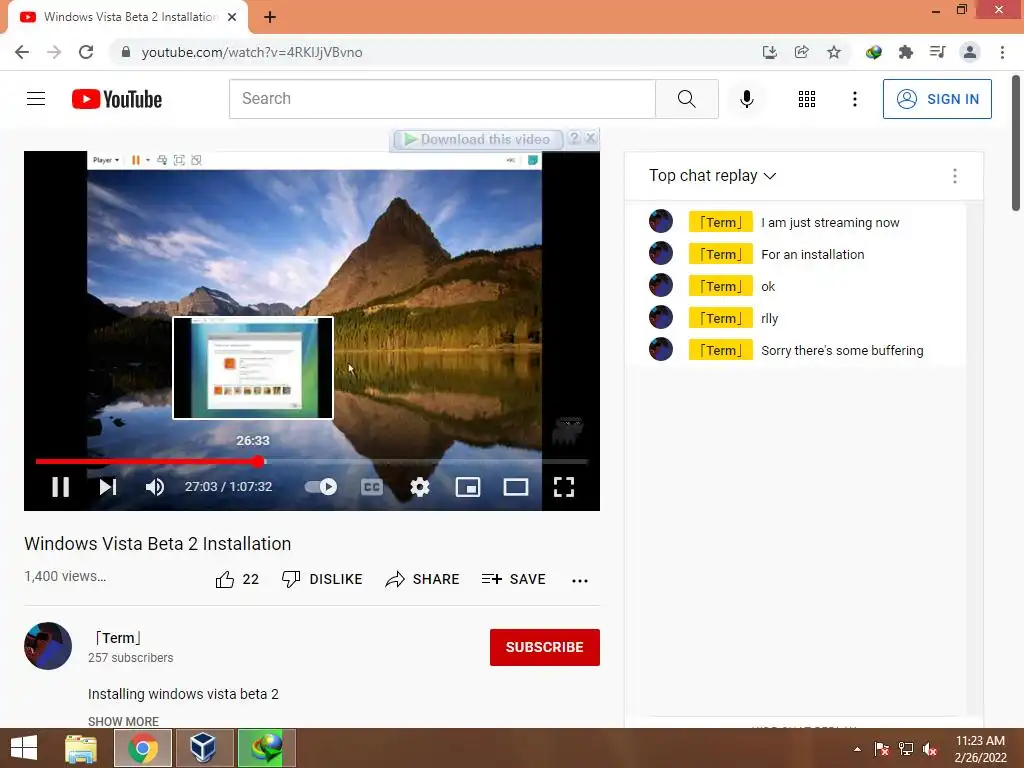Install app icon in address bar
Image resolution: width=1024 pixels, height=768 pixels.
769,52
